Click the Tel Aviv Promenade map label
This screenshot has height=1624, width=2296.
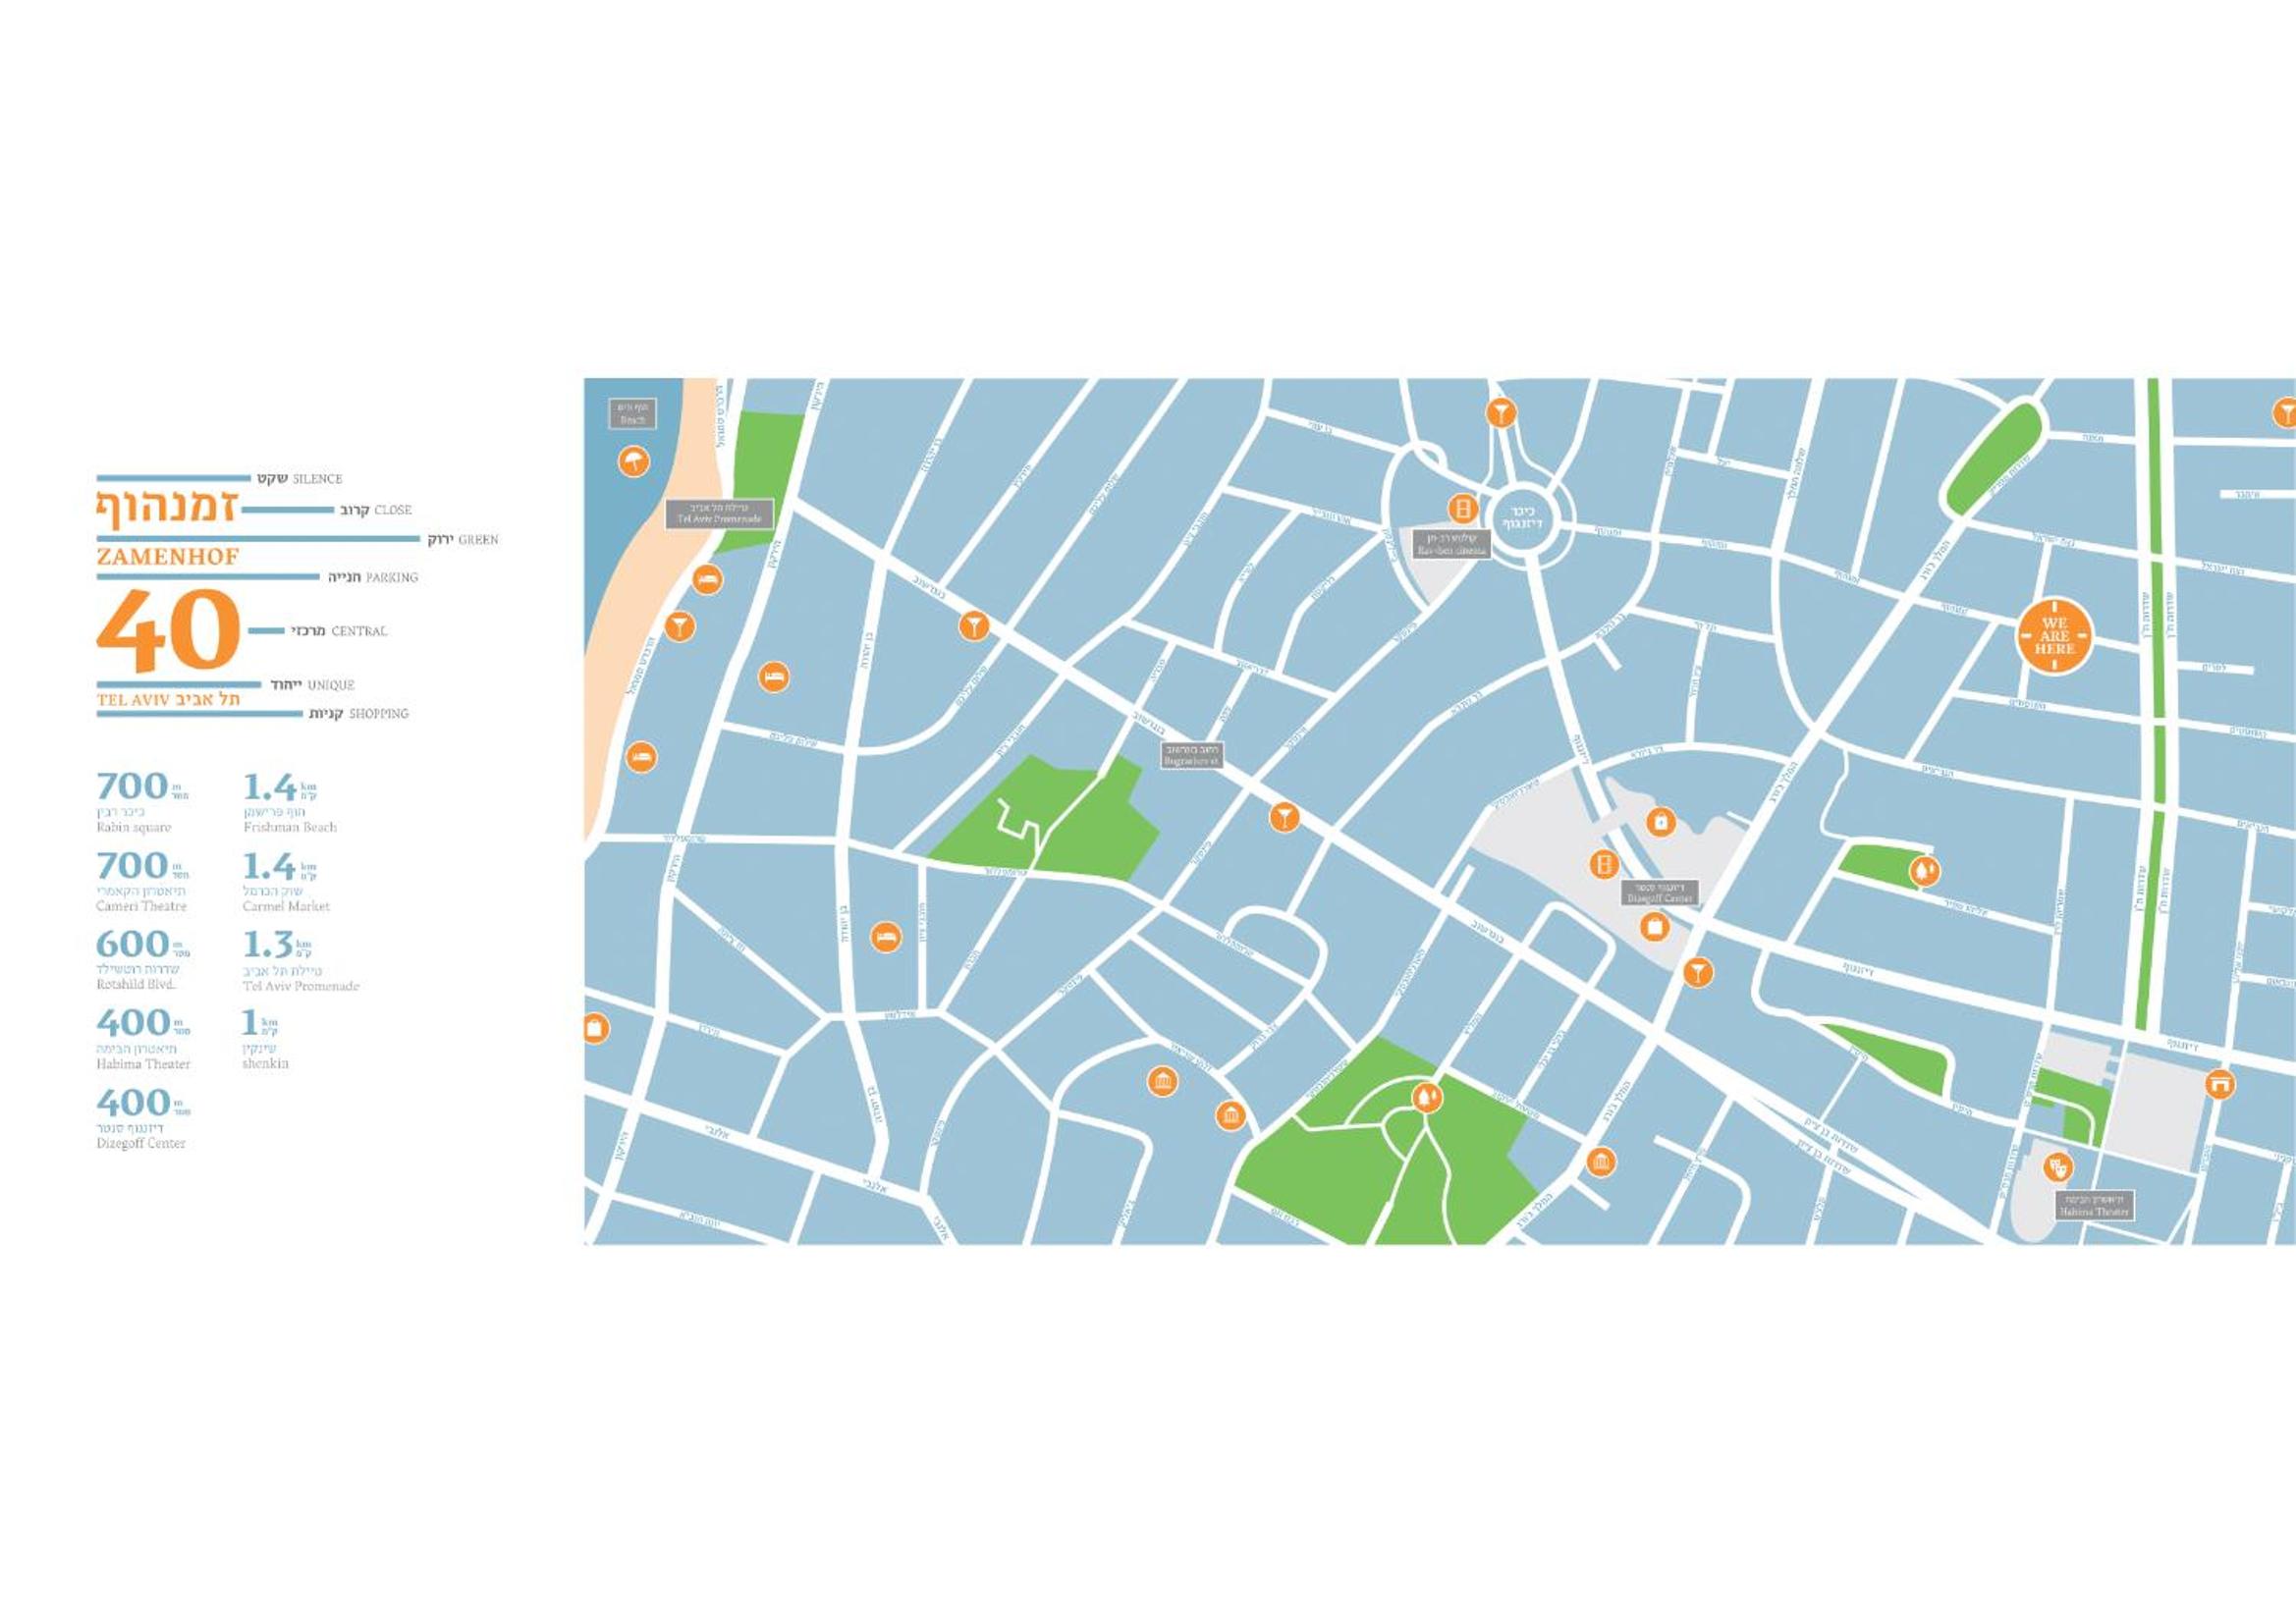point(720,514)
